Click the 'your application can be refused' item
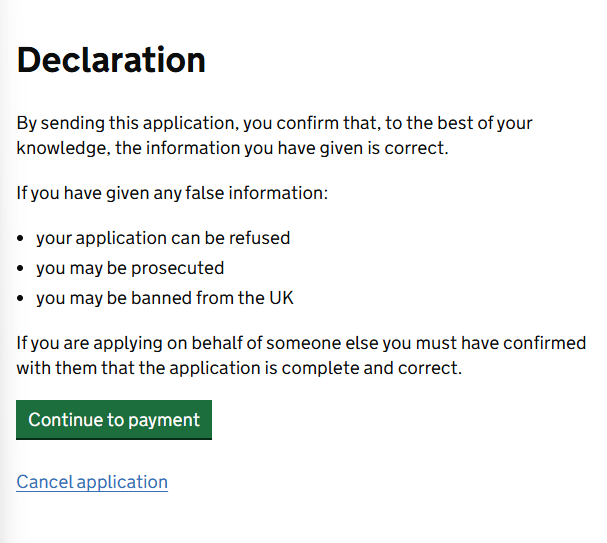This screenshot has width=607, height=543. click(163, 238)
